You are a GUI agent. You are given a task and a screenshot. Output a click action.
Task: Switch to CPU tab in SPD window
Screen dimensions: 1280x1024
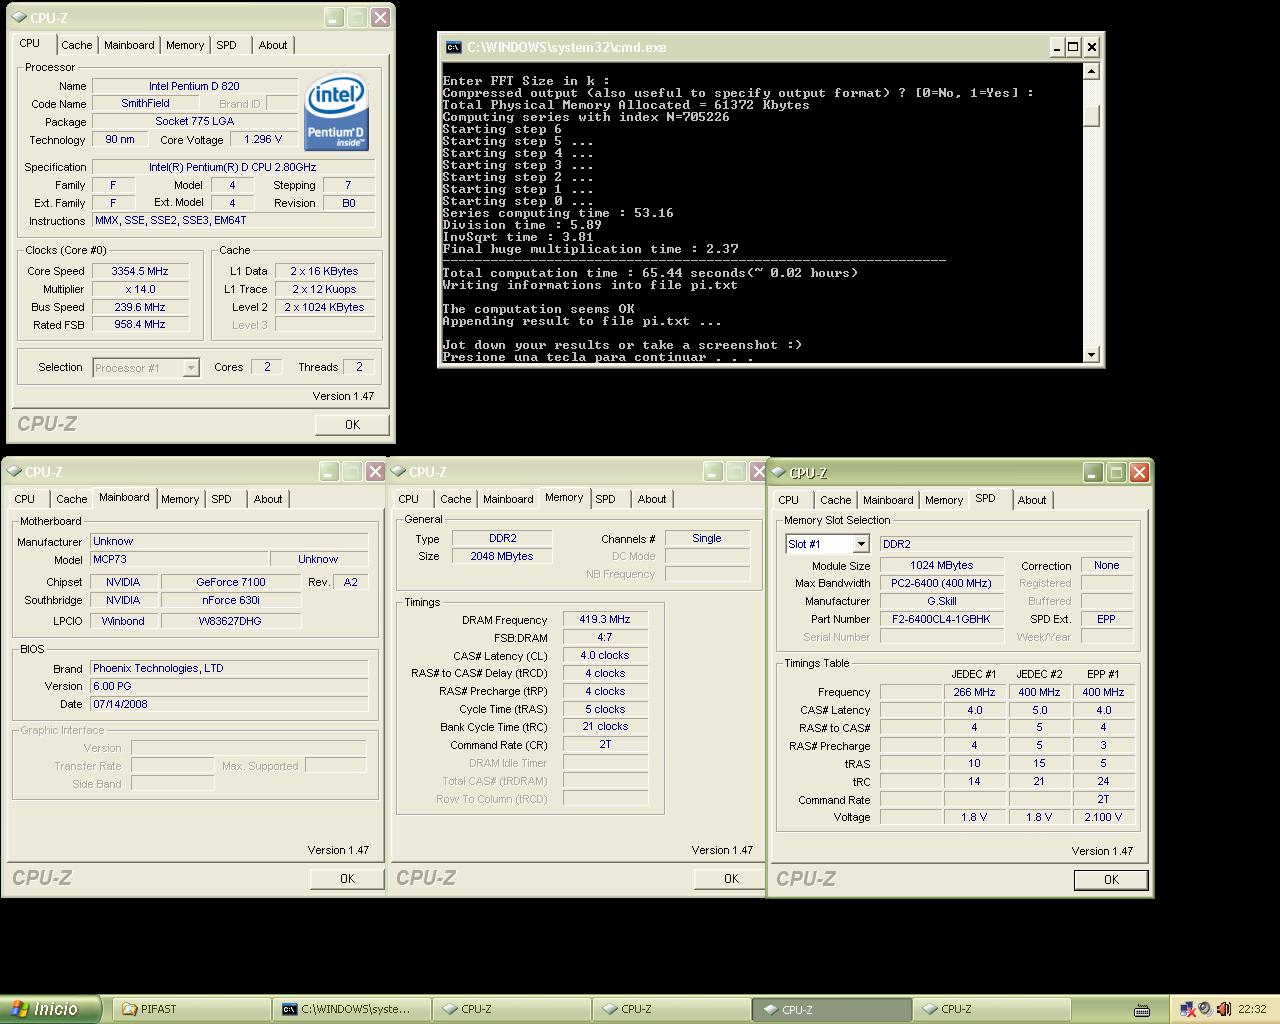(x=789, y=500)
